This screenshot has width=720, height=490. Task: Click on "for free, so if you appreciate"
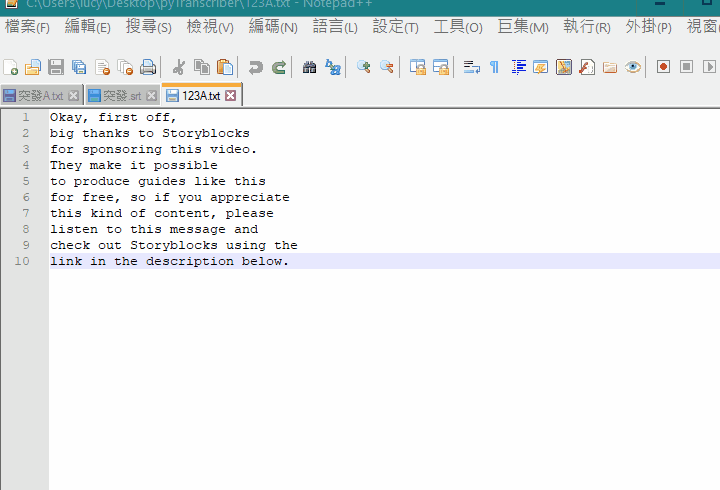pos(170,197)
